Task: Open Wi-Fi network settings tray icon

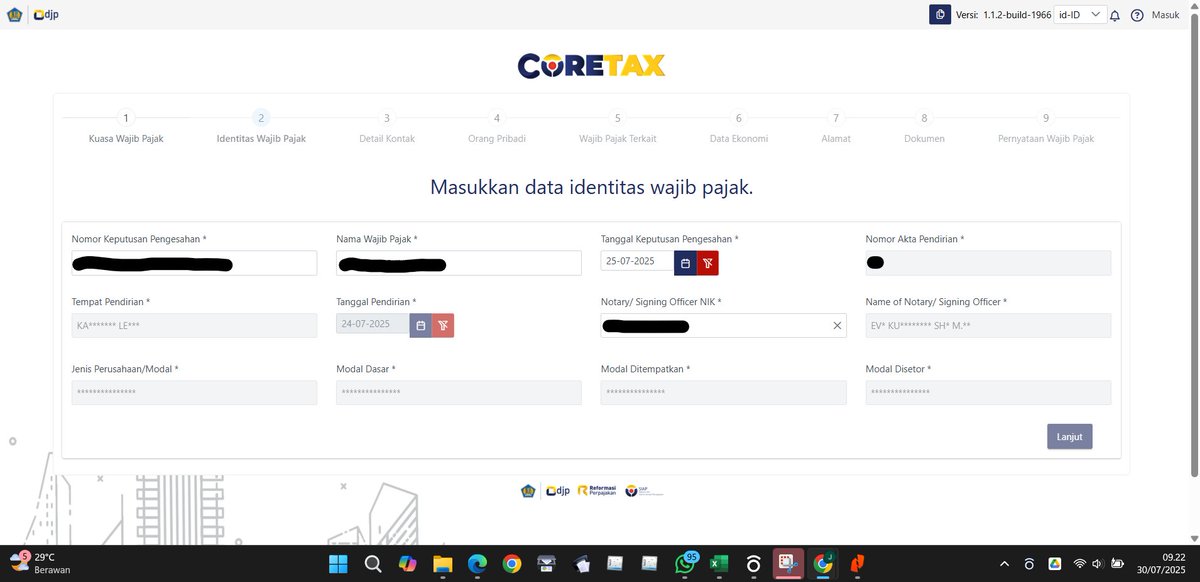Action: 1079,564
